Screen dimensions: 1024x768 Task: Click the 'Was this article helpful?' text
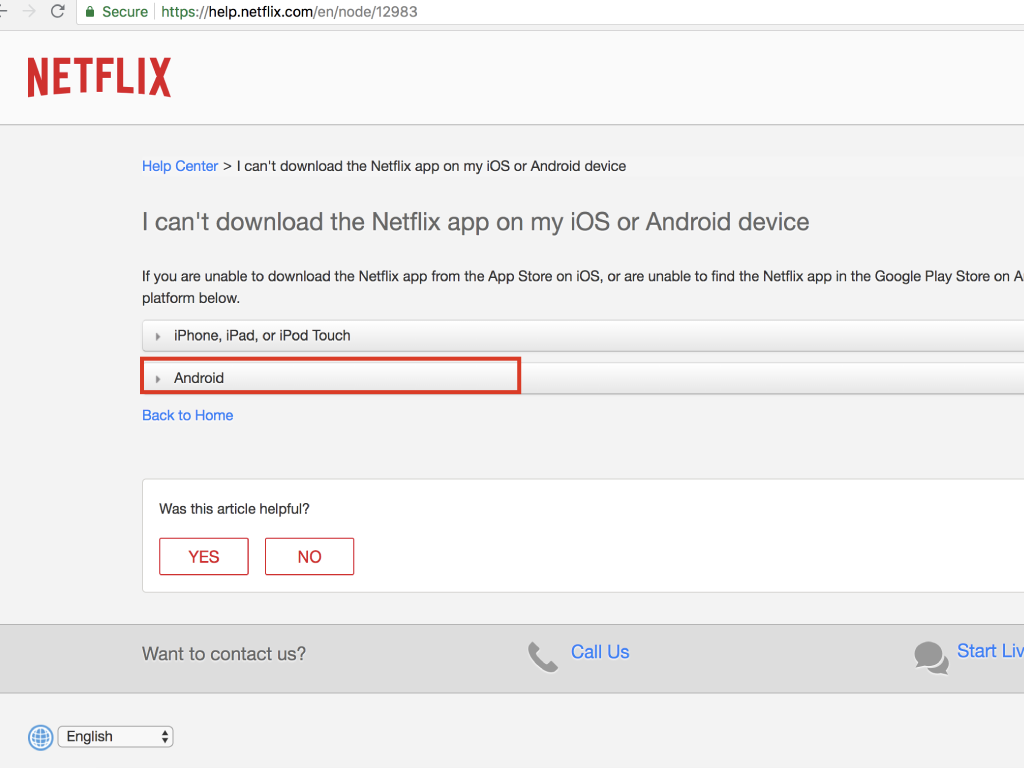[234, 509]
